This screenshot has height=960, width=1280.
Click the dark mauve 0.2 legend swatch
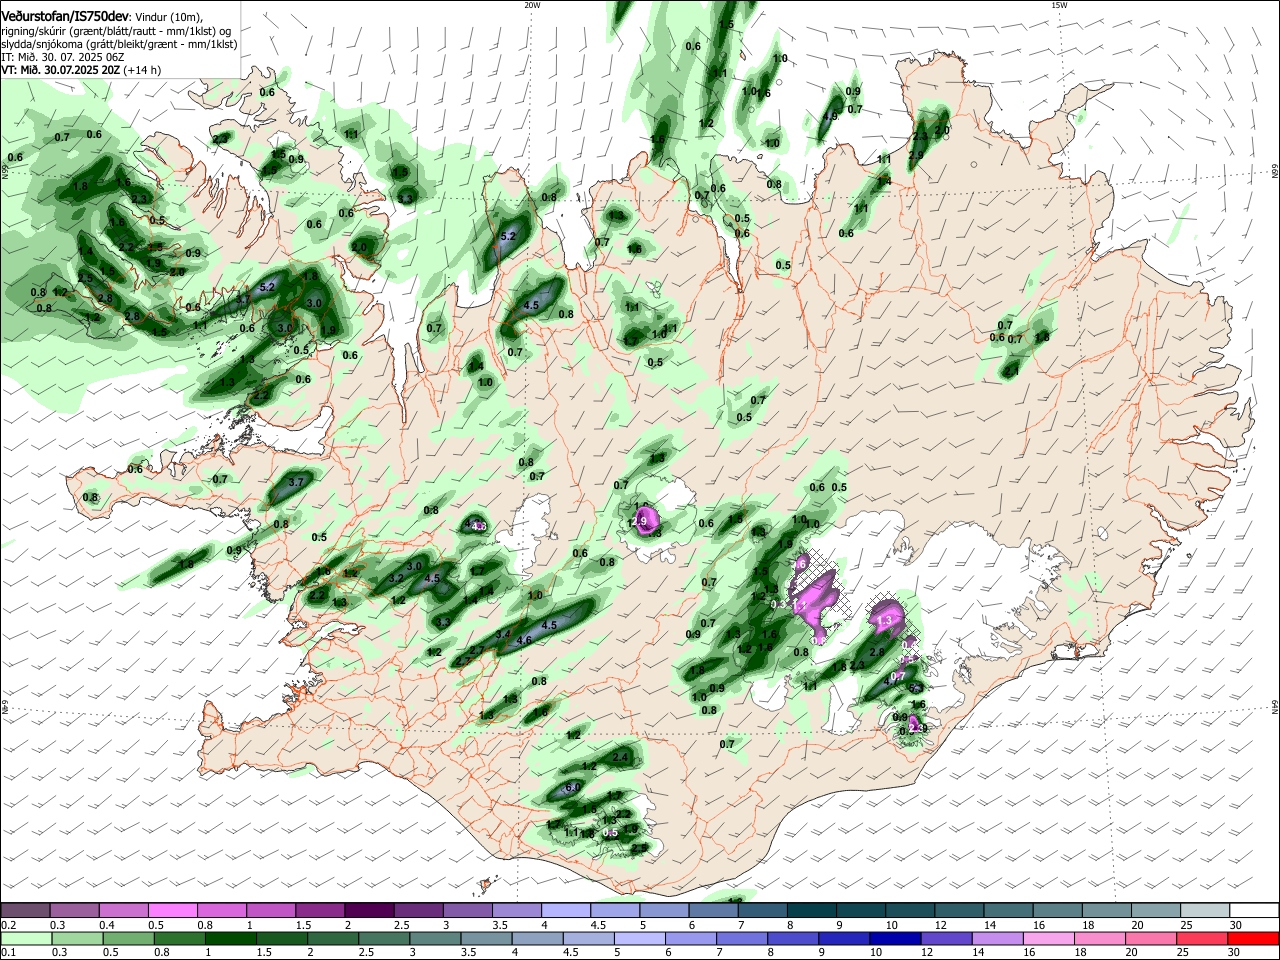(25, 910)
